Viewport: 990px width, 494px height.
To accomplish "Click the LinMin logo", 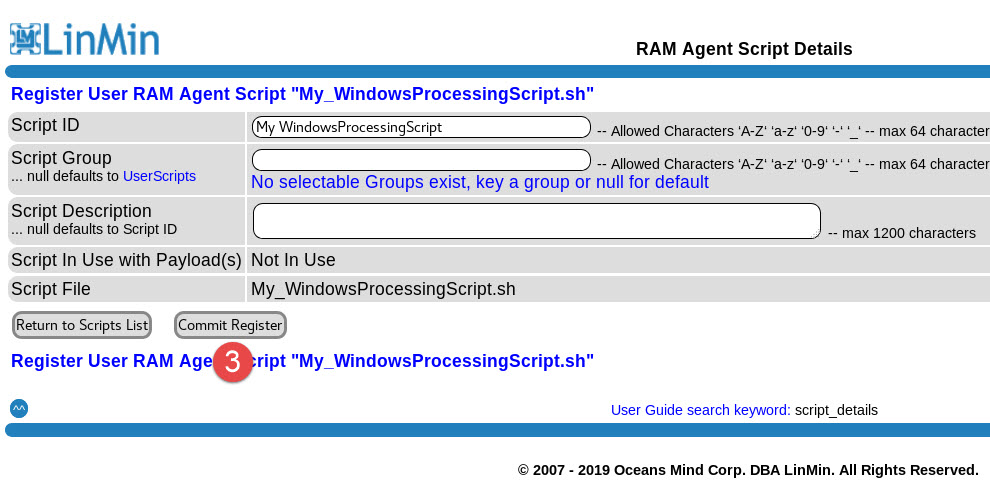I will tap(85, 39).
